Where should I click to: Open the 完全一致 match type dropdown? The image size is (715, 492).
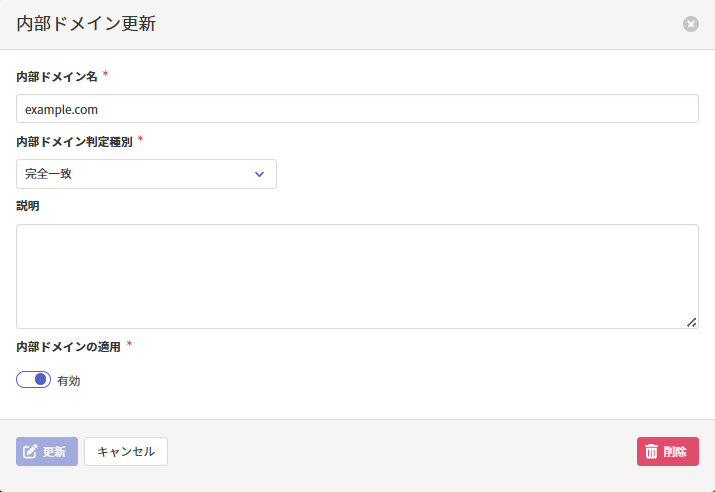(x=146, y=174)
